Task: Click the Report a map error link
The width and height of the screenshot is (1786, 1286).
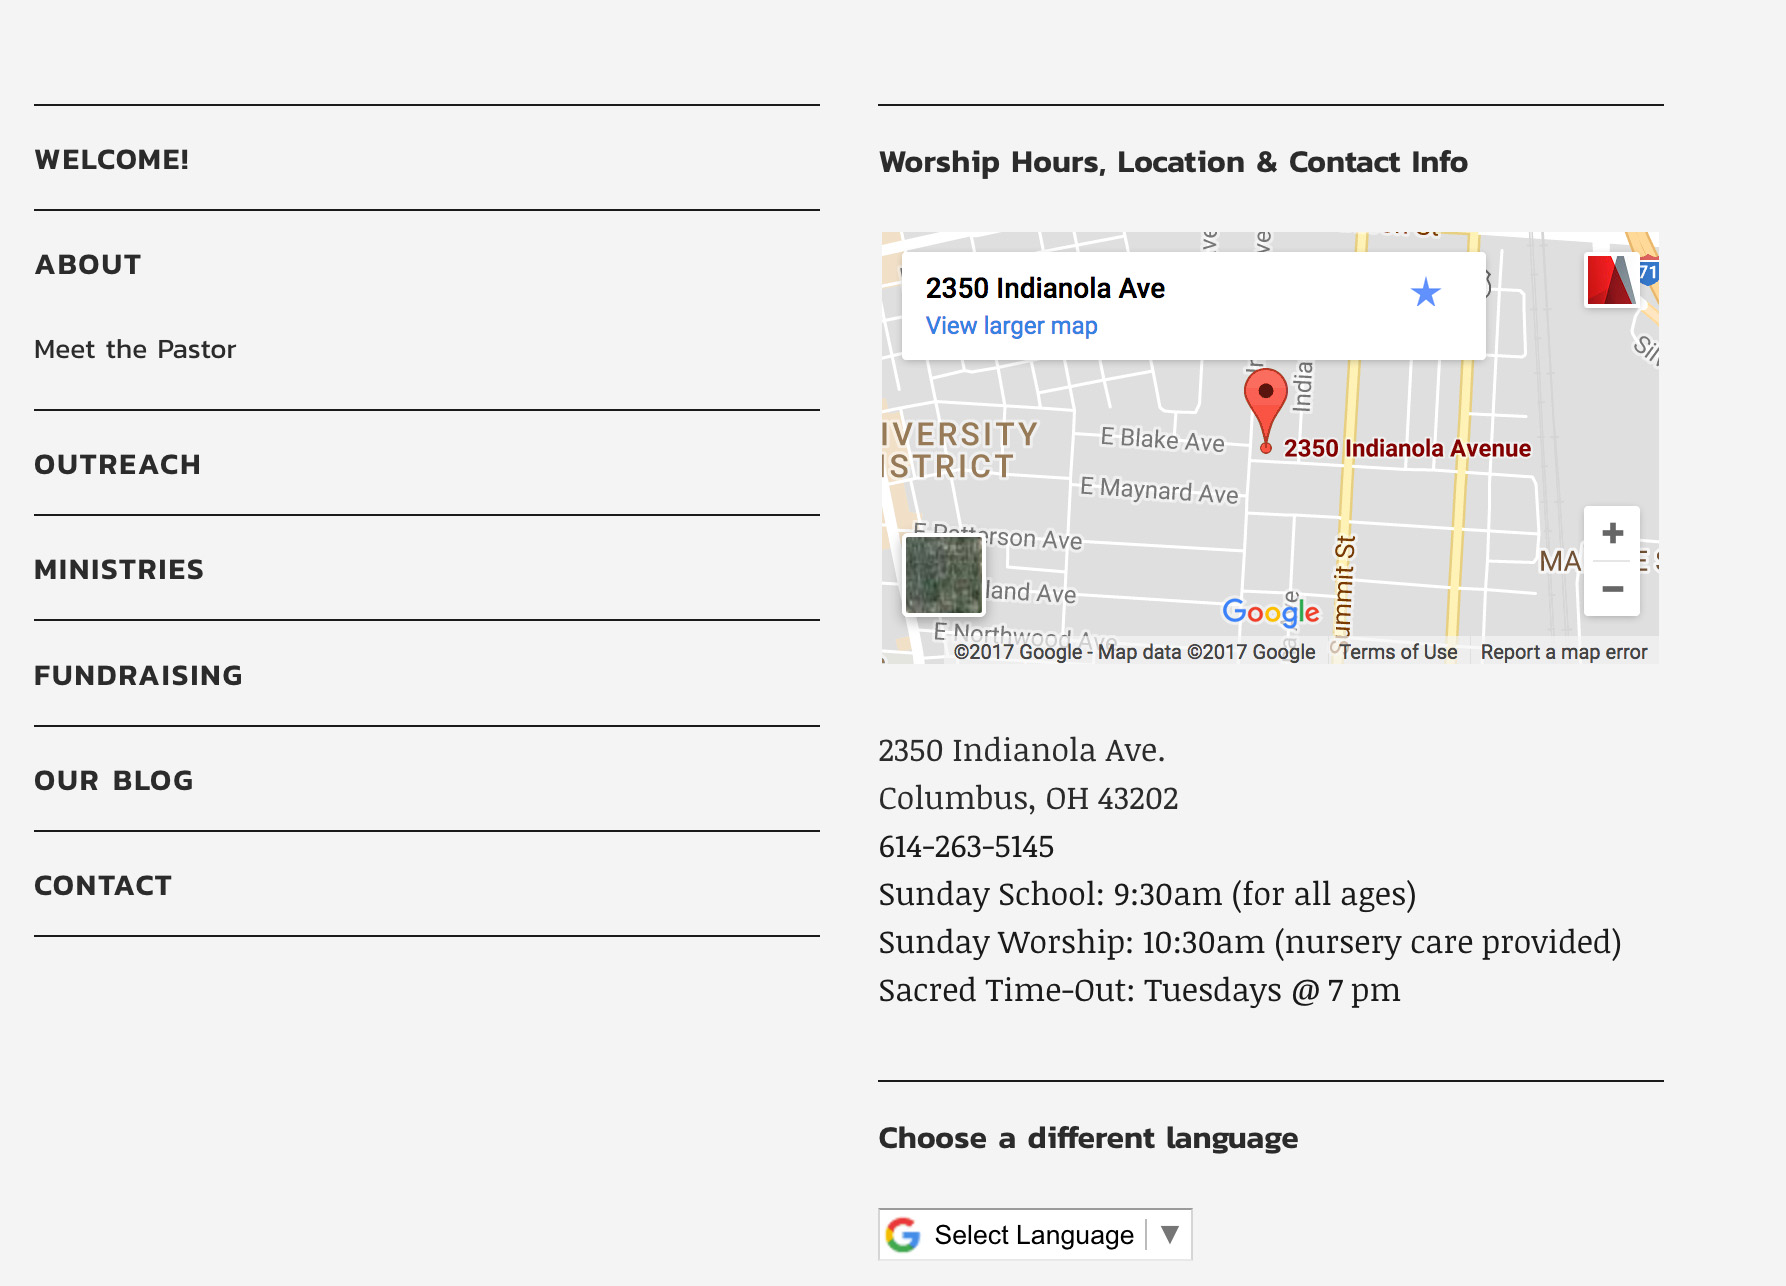Action: pos(1563,652)
